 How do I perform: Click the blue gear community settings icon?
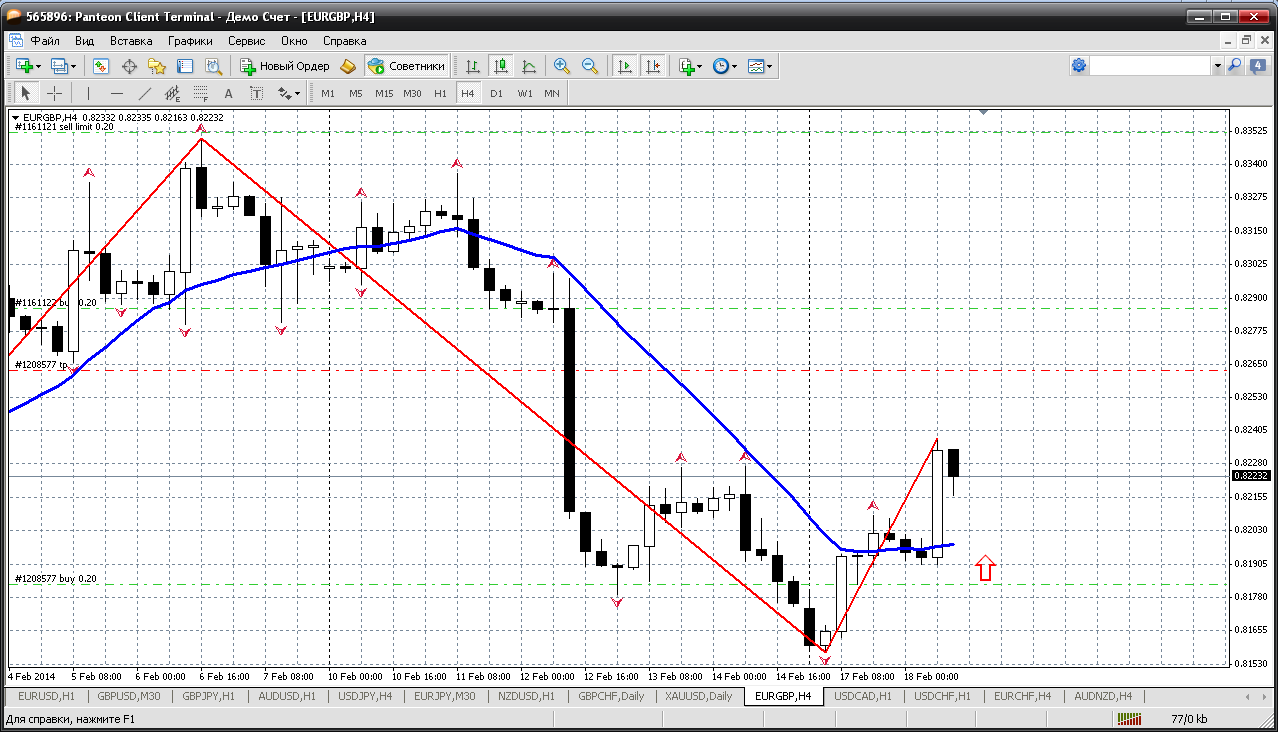tap(1079, 65)
